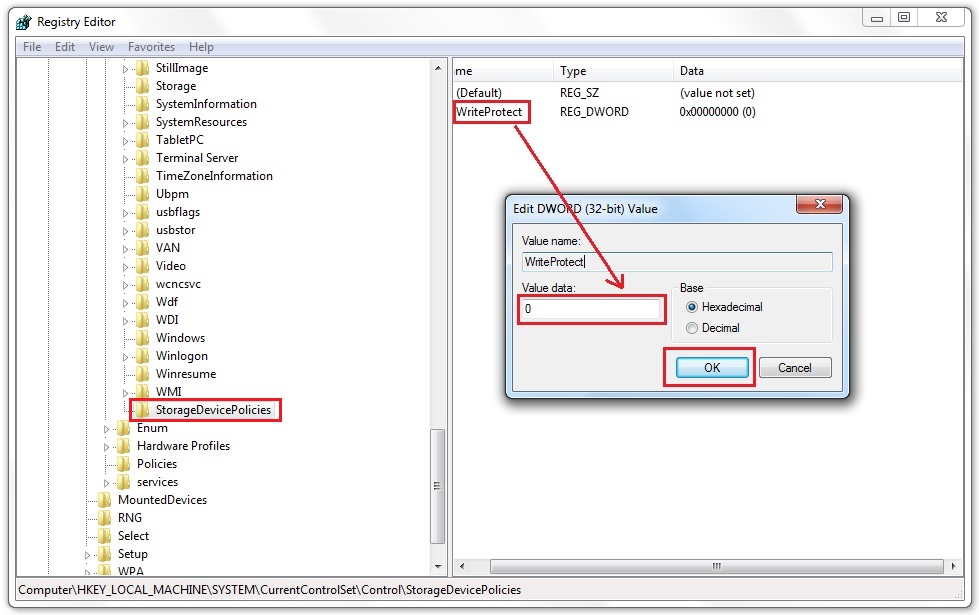This screenshot has height=615, width=979.
Task: Expand the services key
Action: [x=106, y=483]
